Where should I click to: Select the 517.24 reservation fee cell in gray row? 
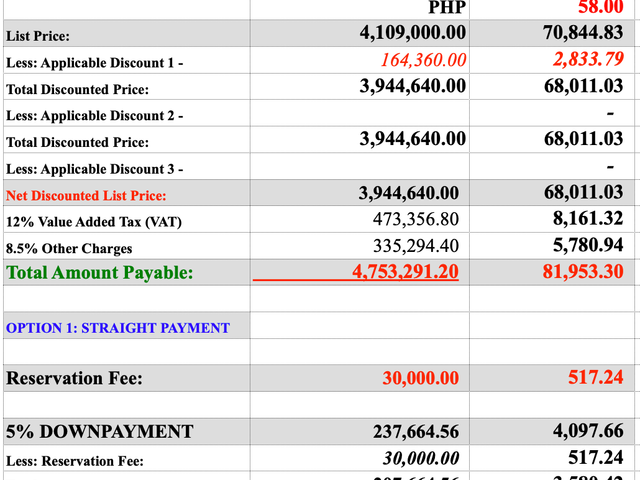click(x=552, y=378)
